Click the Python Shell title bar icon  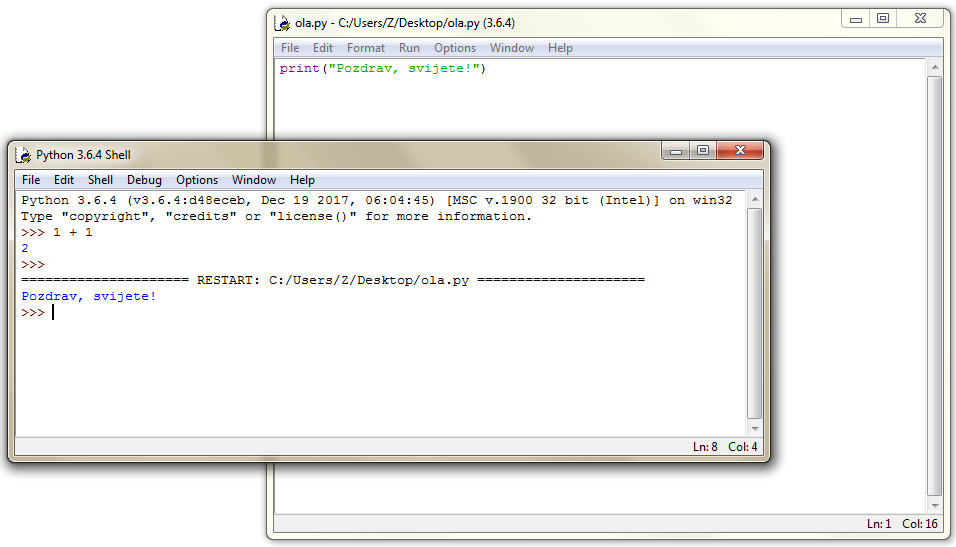pyautogui.click(x=24, y=155)
